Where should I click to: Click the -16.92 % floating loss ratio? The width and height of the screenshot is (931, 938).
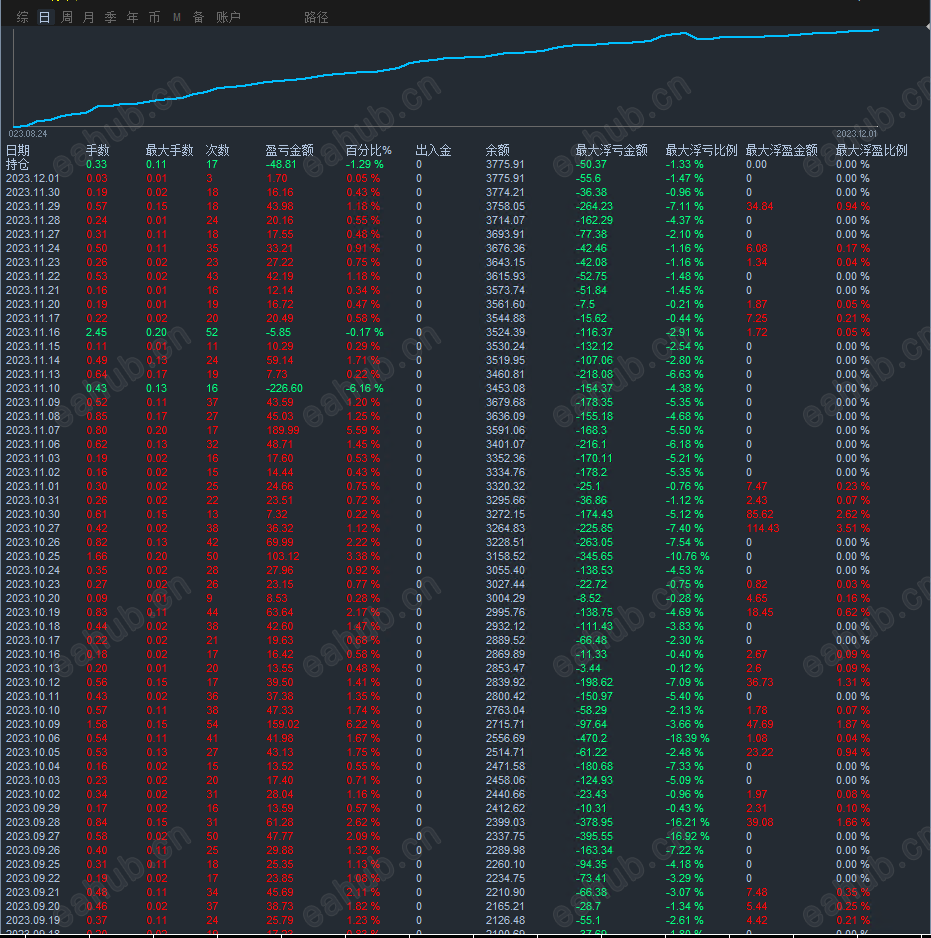coord(687,836)
